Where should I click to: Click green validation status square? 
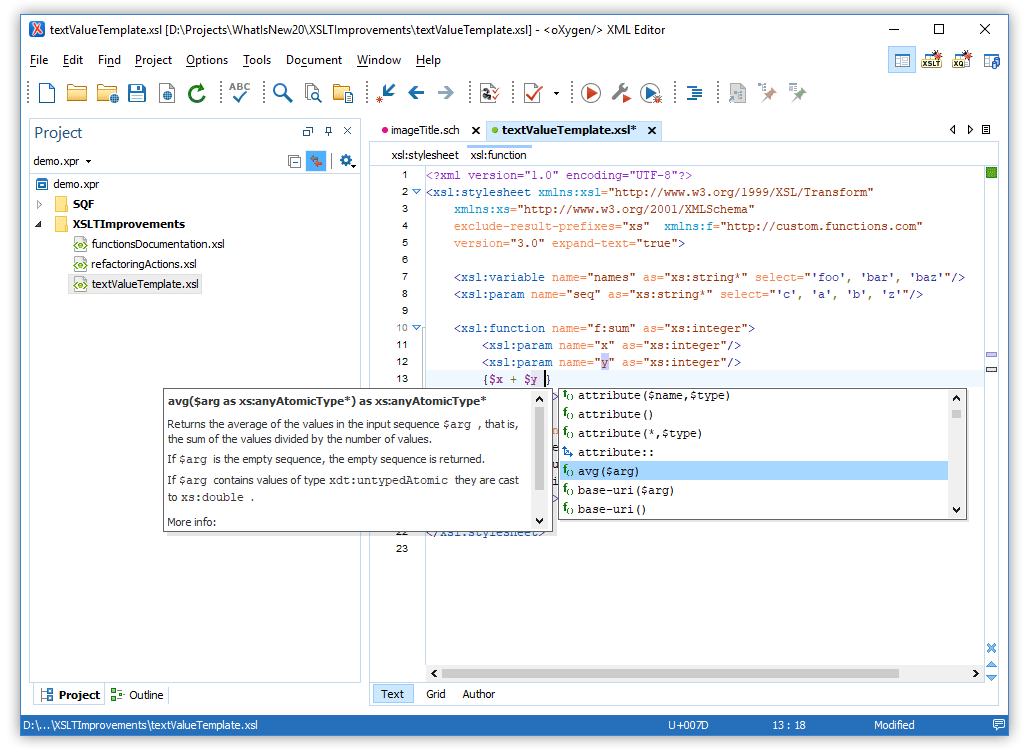(x=991, y=173)
